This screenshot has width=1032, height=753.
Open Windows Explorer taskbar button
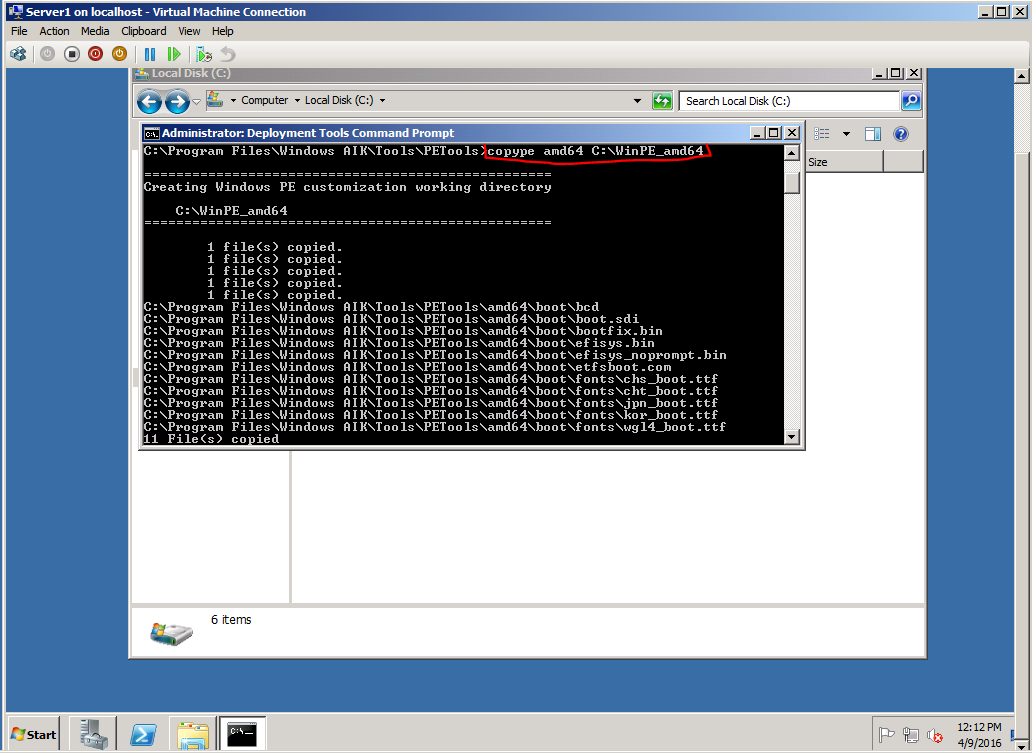[193, 734]
